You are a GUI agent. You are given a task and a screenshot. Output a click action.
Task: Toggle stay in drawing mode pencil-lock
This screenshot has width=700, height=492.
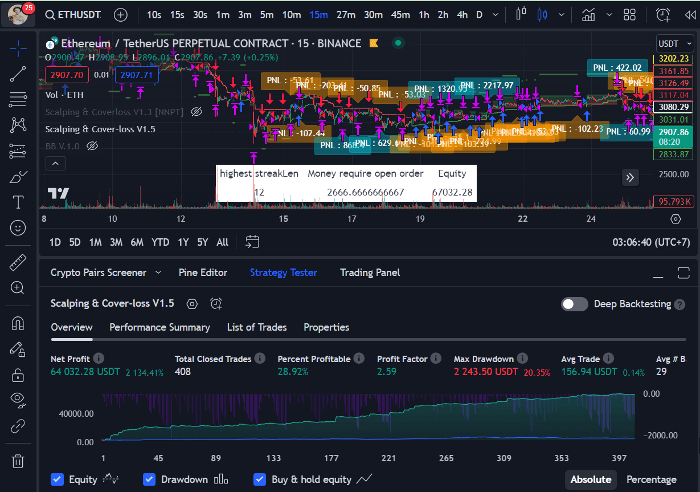pos(18,349)
